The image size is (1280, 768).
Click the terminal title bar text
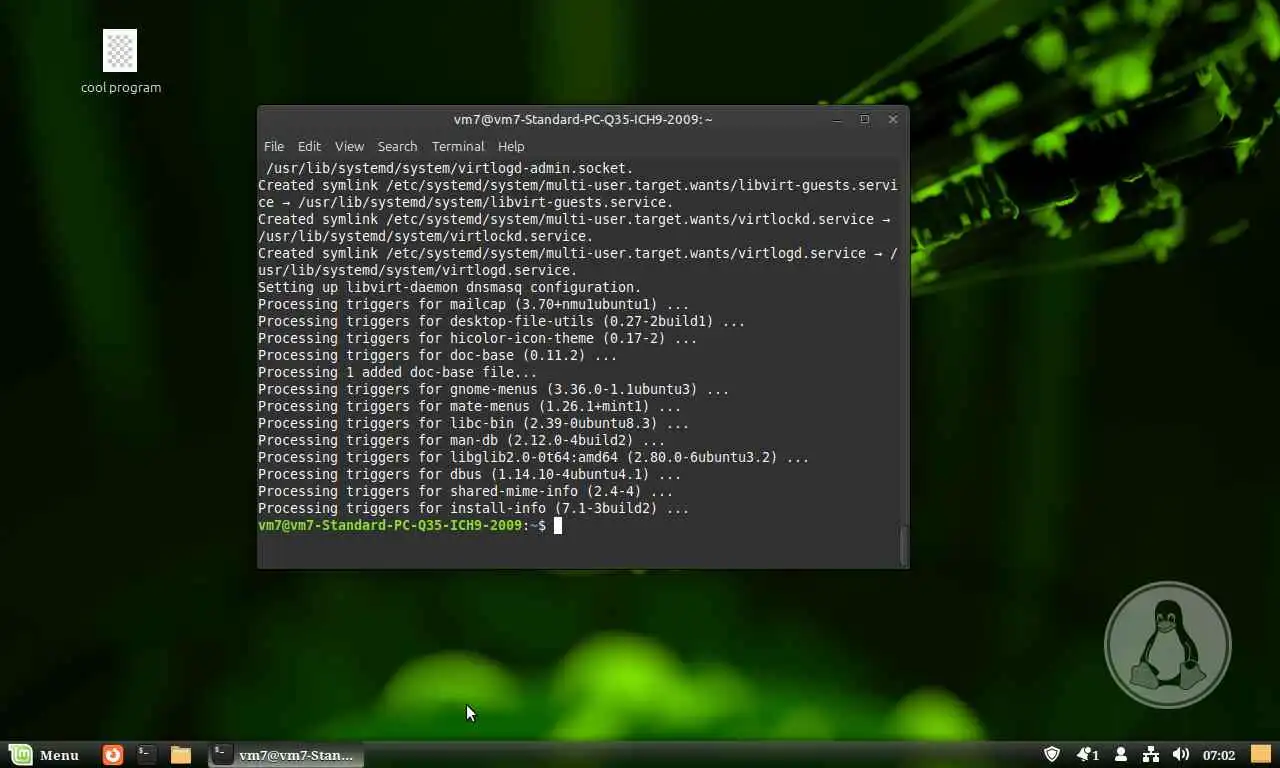pos(583,119)
